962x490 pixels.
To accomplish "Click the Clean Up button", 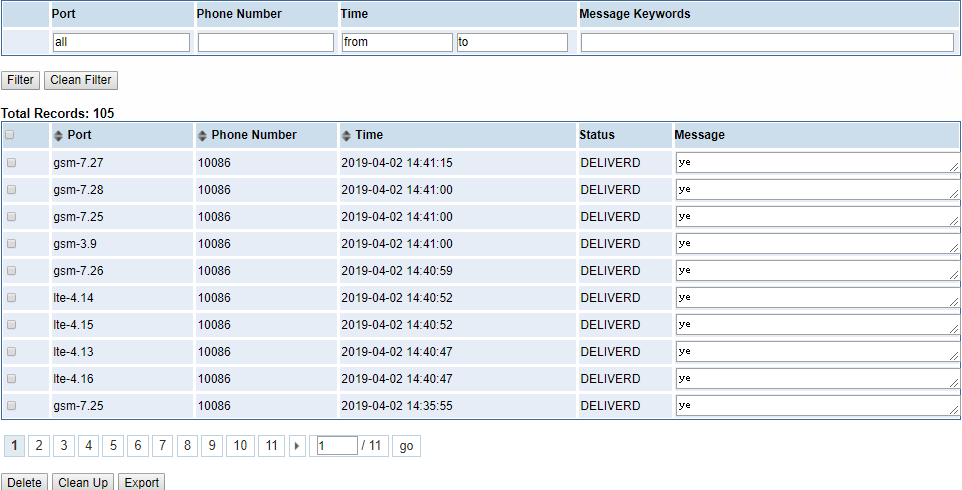I will point(83,482).
